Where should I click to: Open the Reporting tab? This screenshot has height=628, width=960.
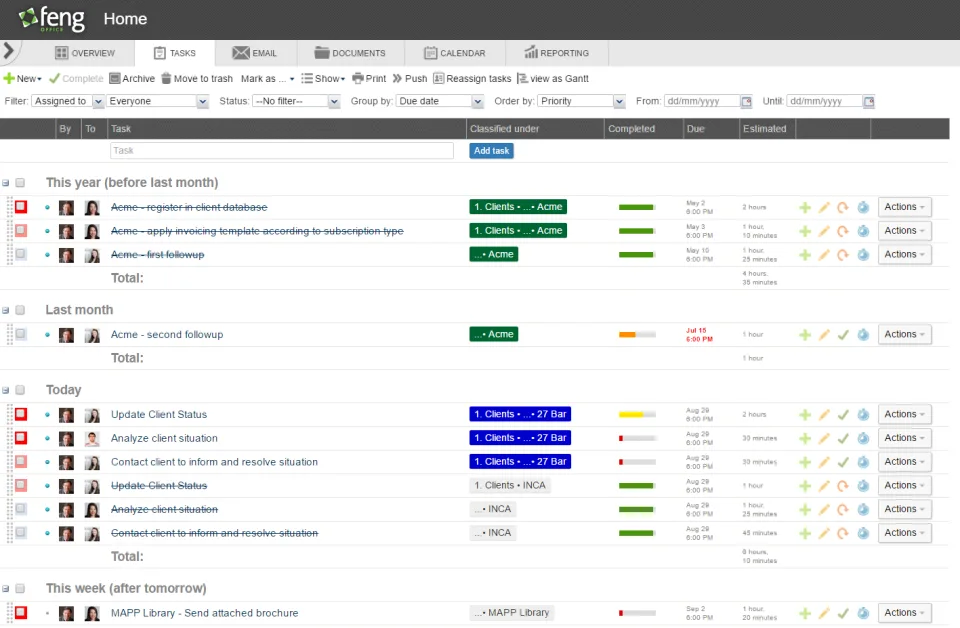tap(557, 53)
